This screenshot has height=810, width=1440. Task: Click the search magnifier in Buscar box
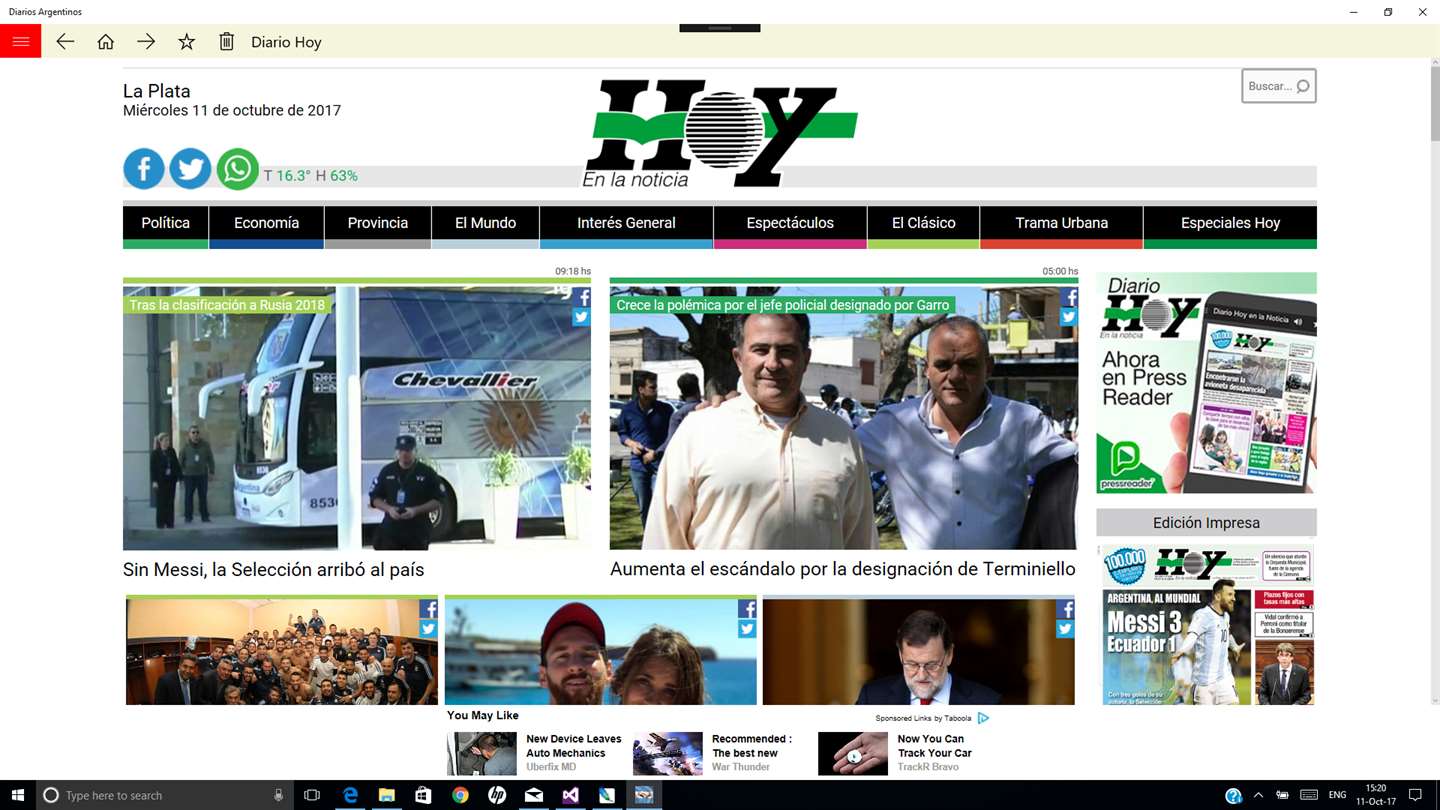coord(1303,86)
